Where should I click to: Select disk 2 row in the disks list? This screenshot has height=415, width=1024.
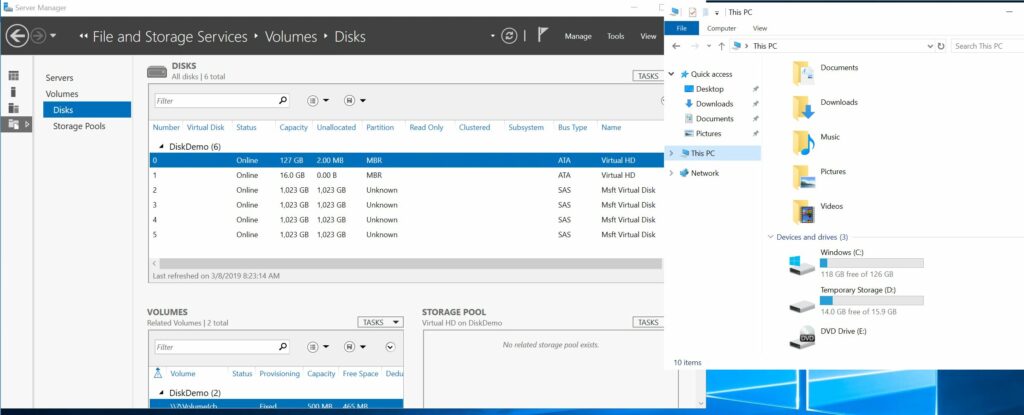point(406,190)
